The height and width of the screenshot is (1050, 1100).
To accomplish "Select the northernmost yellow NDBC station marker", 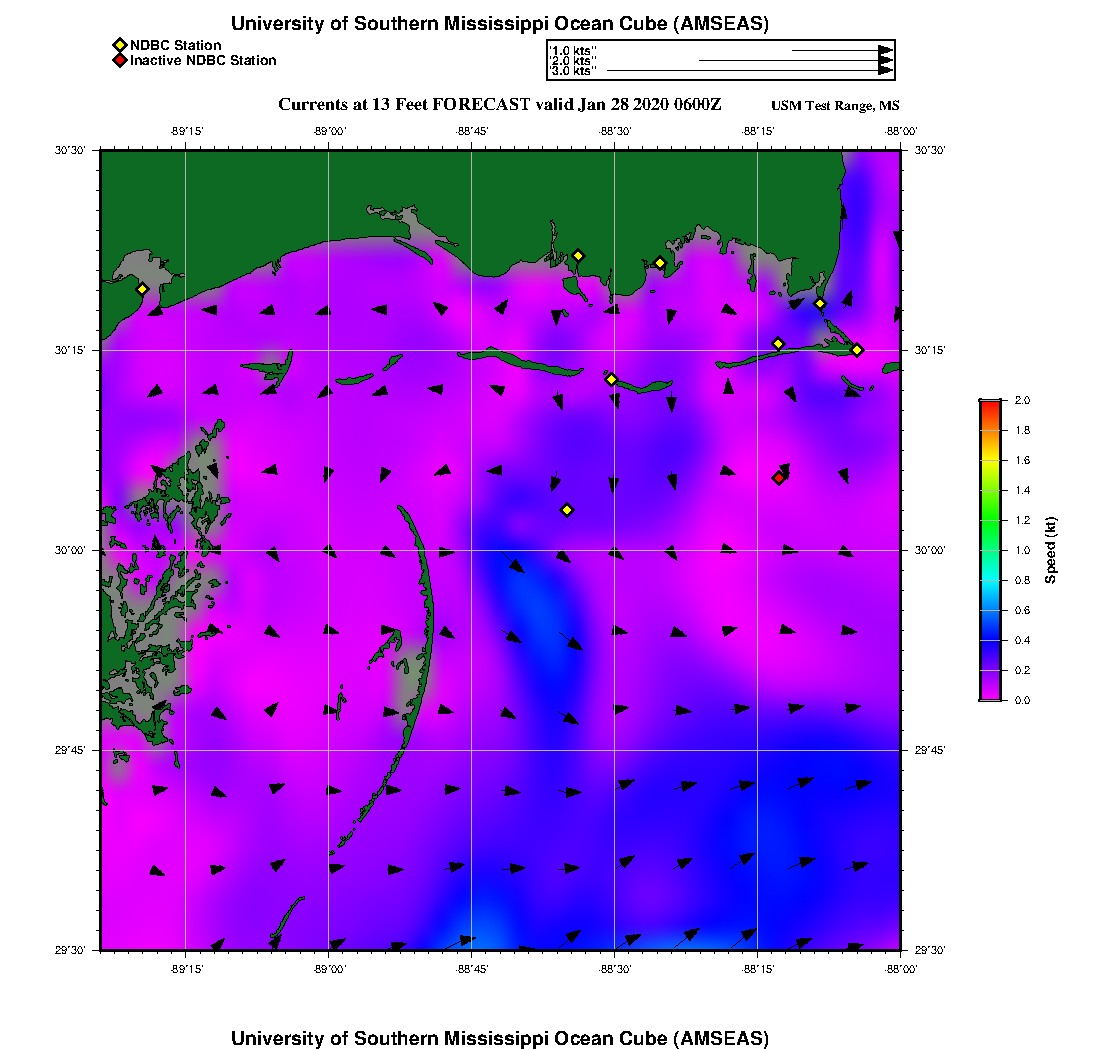I will pyautogui.click(x=577, y=255).
